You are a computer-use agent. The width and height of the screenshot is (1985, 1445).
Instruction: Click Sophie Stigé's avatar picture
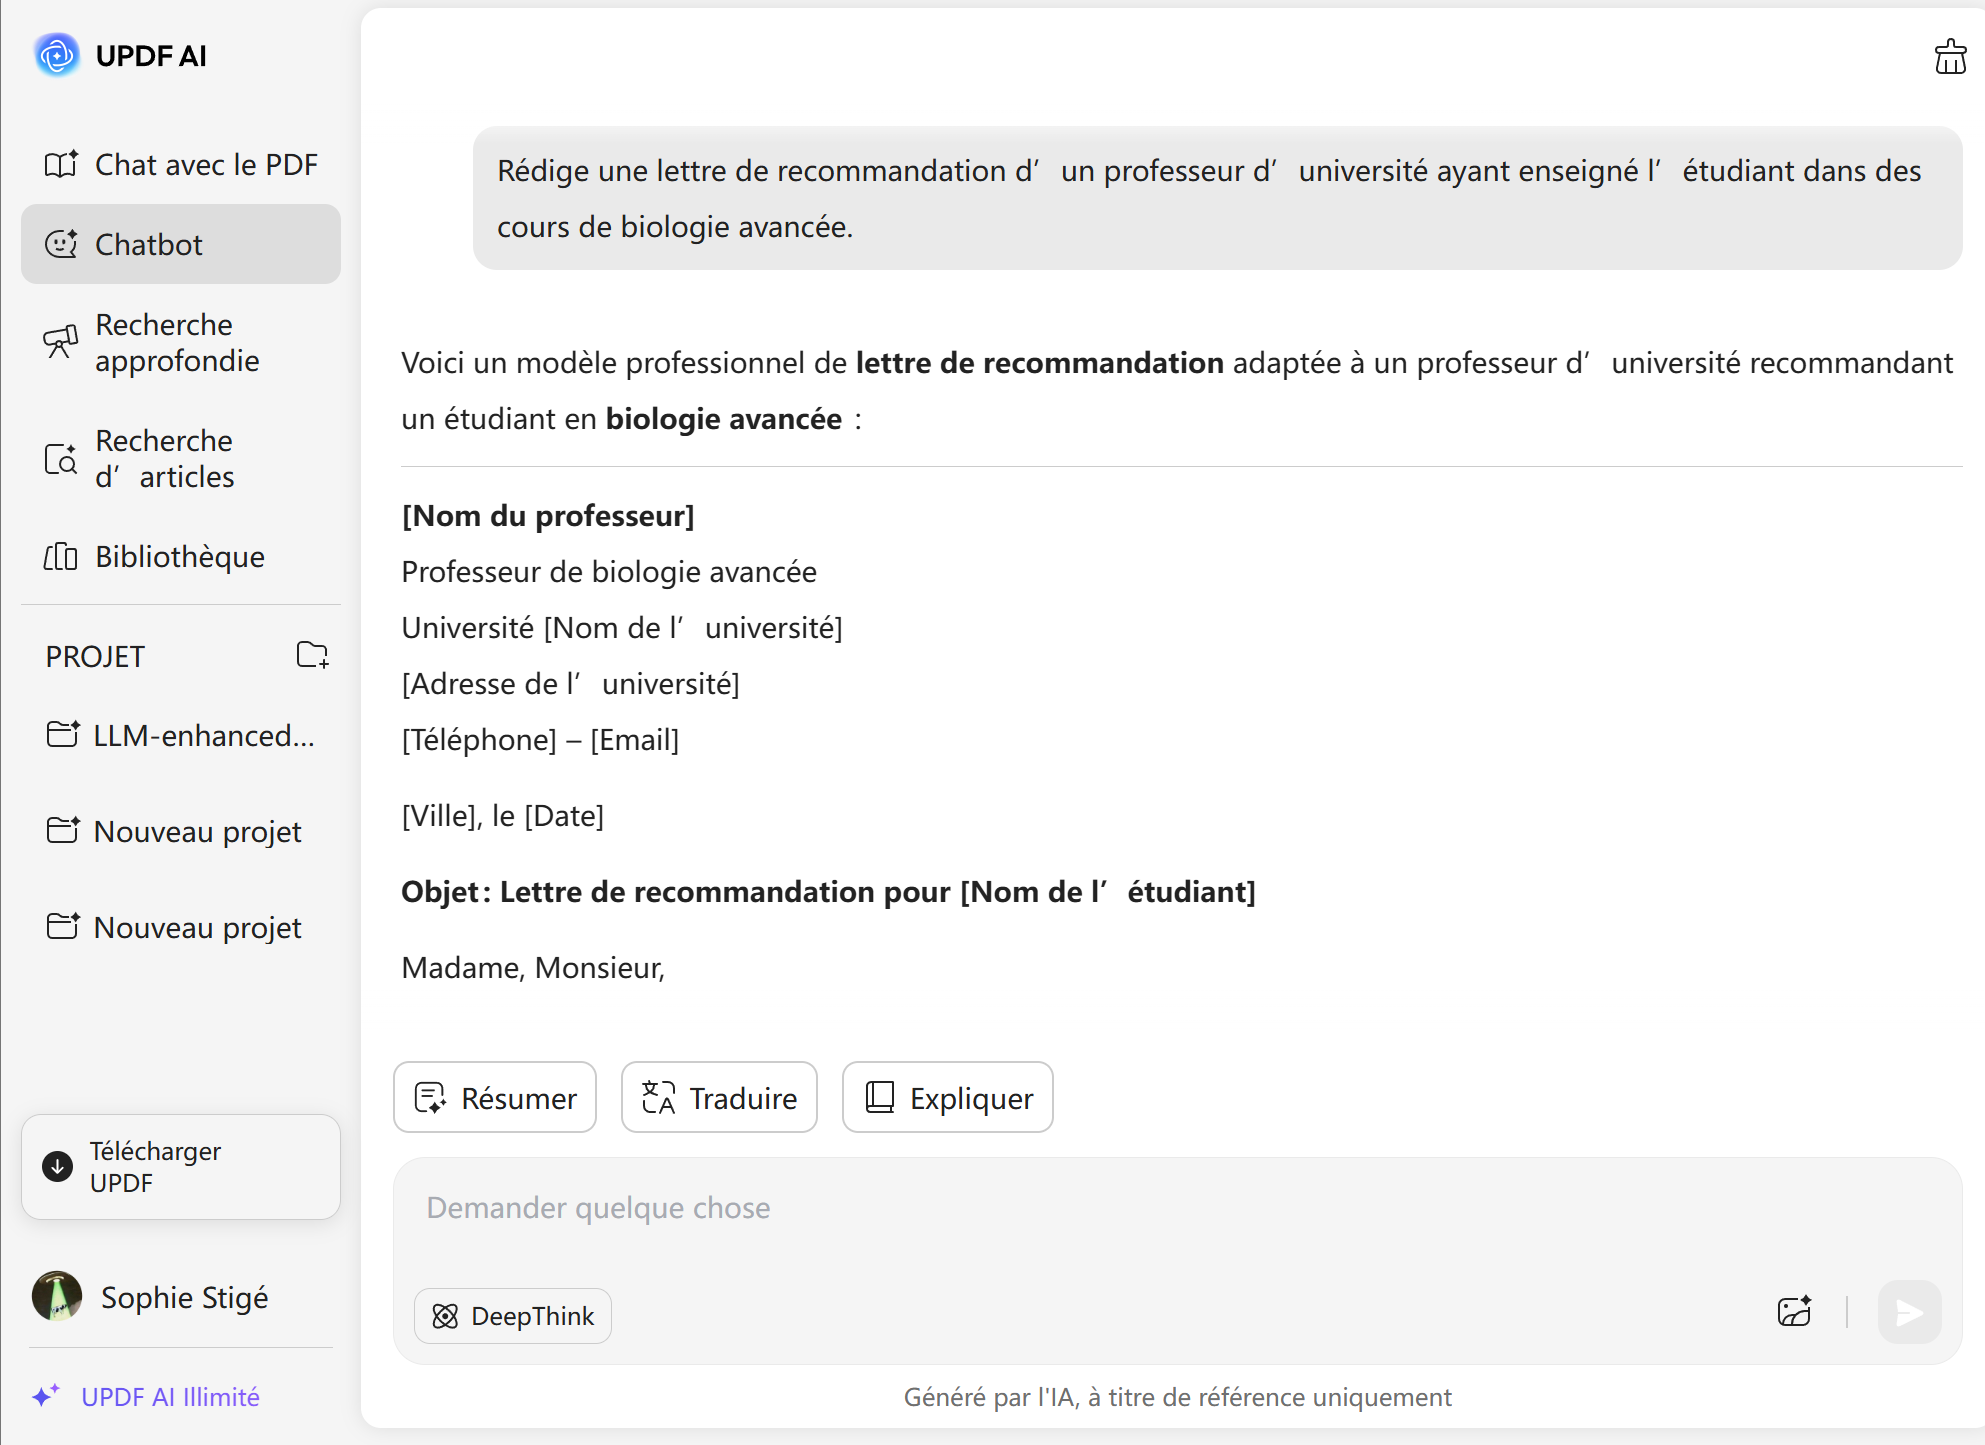click(x=57, y=1296)
